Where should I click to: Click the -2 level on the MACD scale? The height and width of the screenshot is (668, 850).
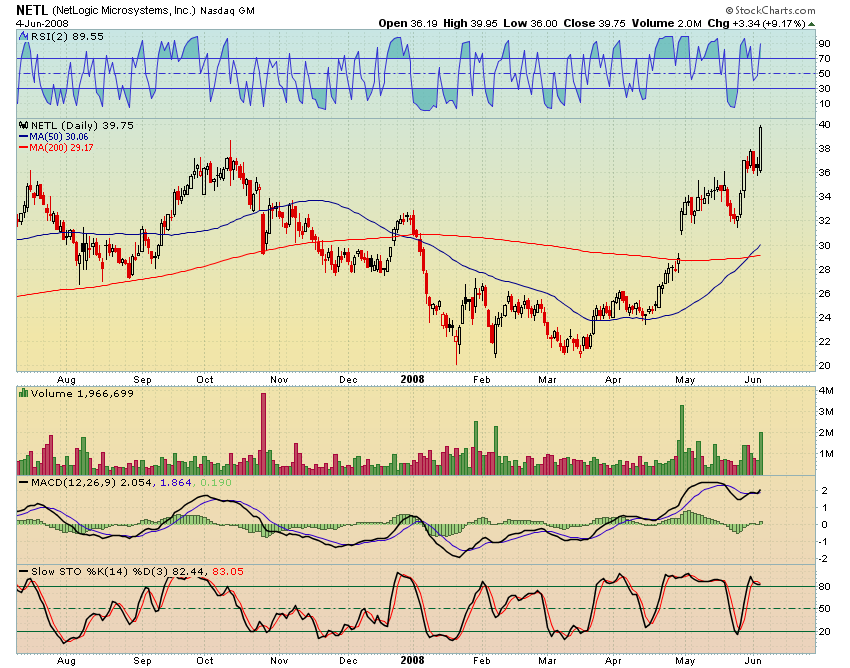pyautogui.click(x=823, y=558)
